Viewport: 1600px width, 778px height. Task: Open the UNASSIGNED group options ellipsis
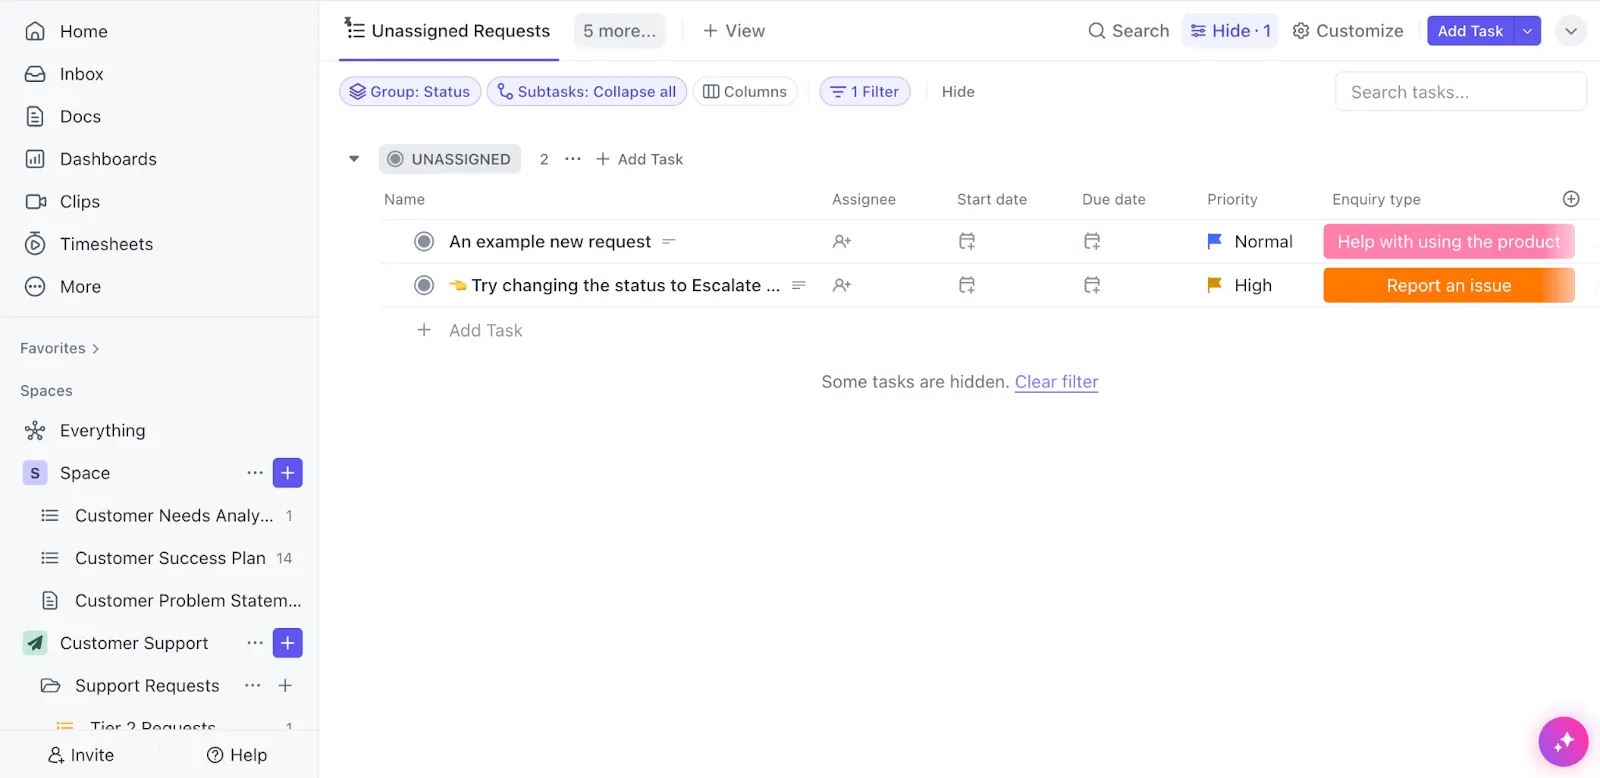pos(573,159)
